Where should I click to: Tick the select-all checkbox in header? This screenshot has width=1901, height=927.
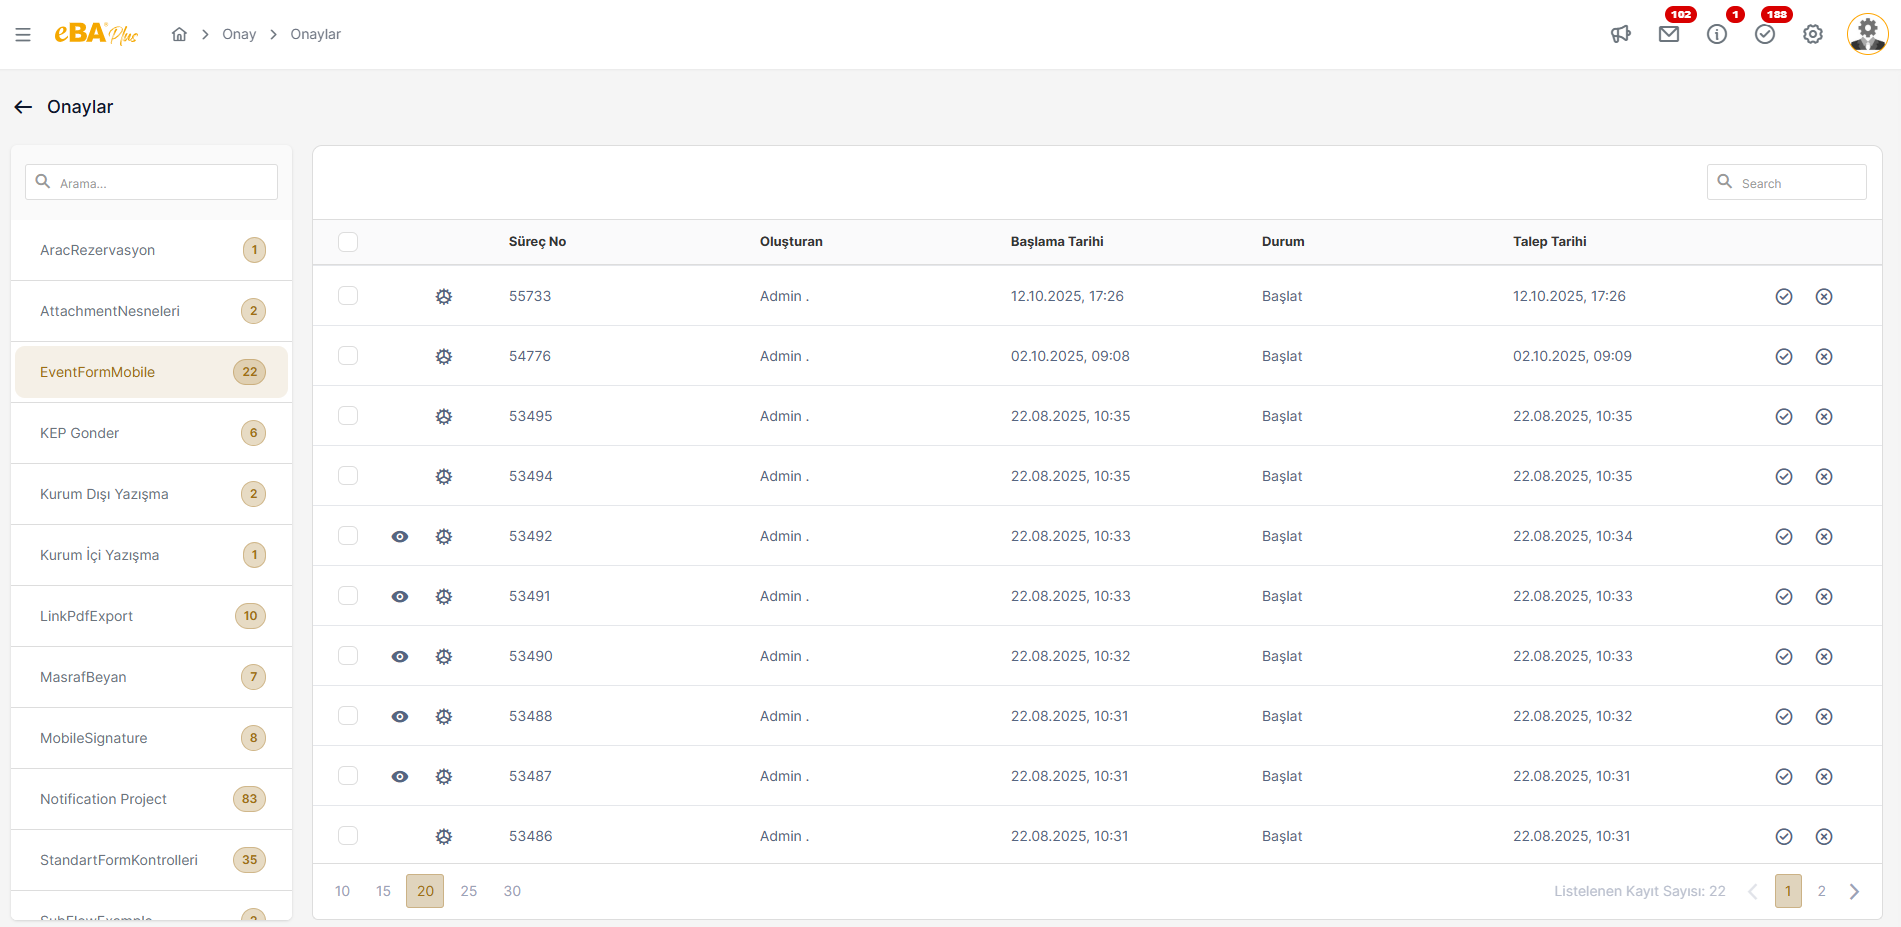pyautogui.click(x=348, y=242)
